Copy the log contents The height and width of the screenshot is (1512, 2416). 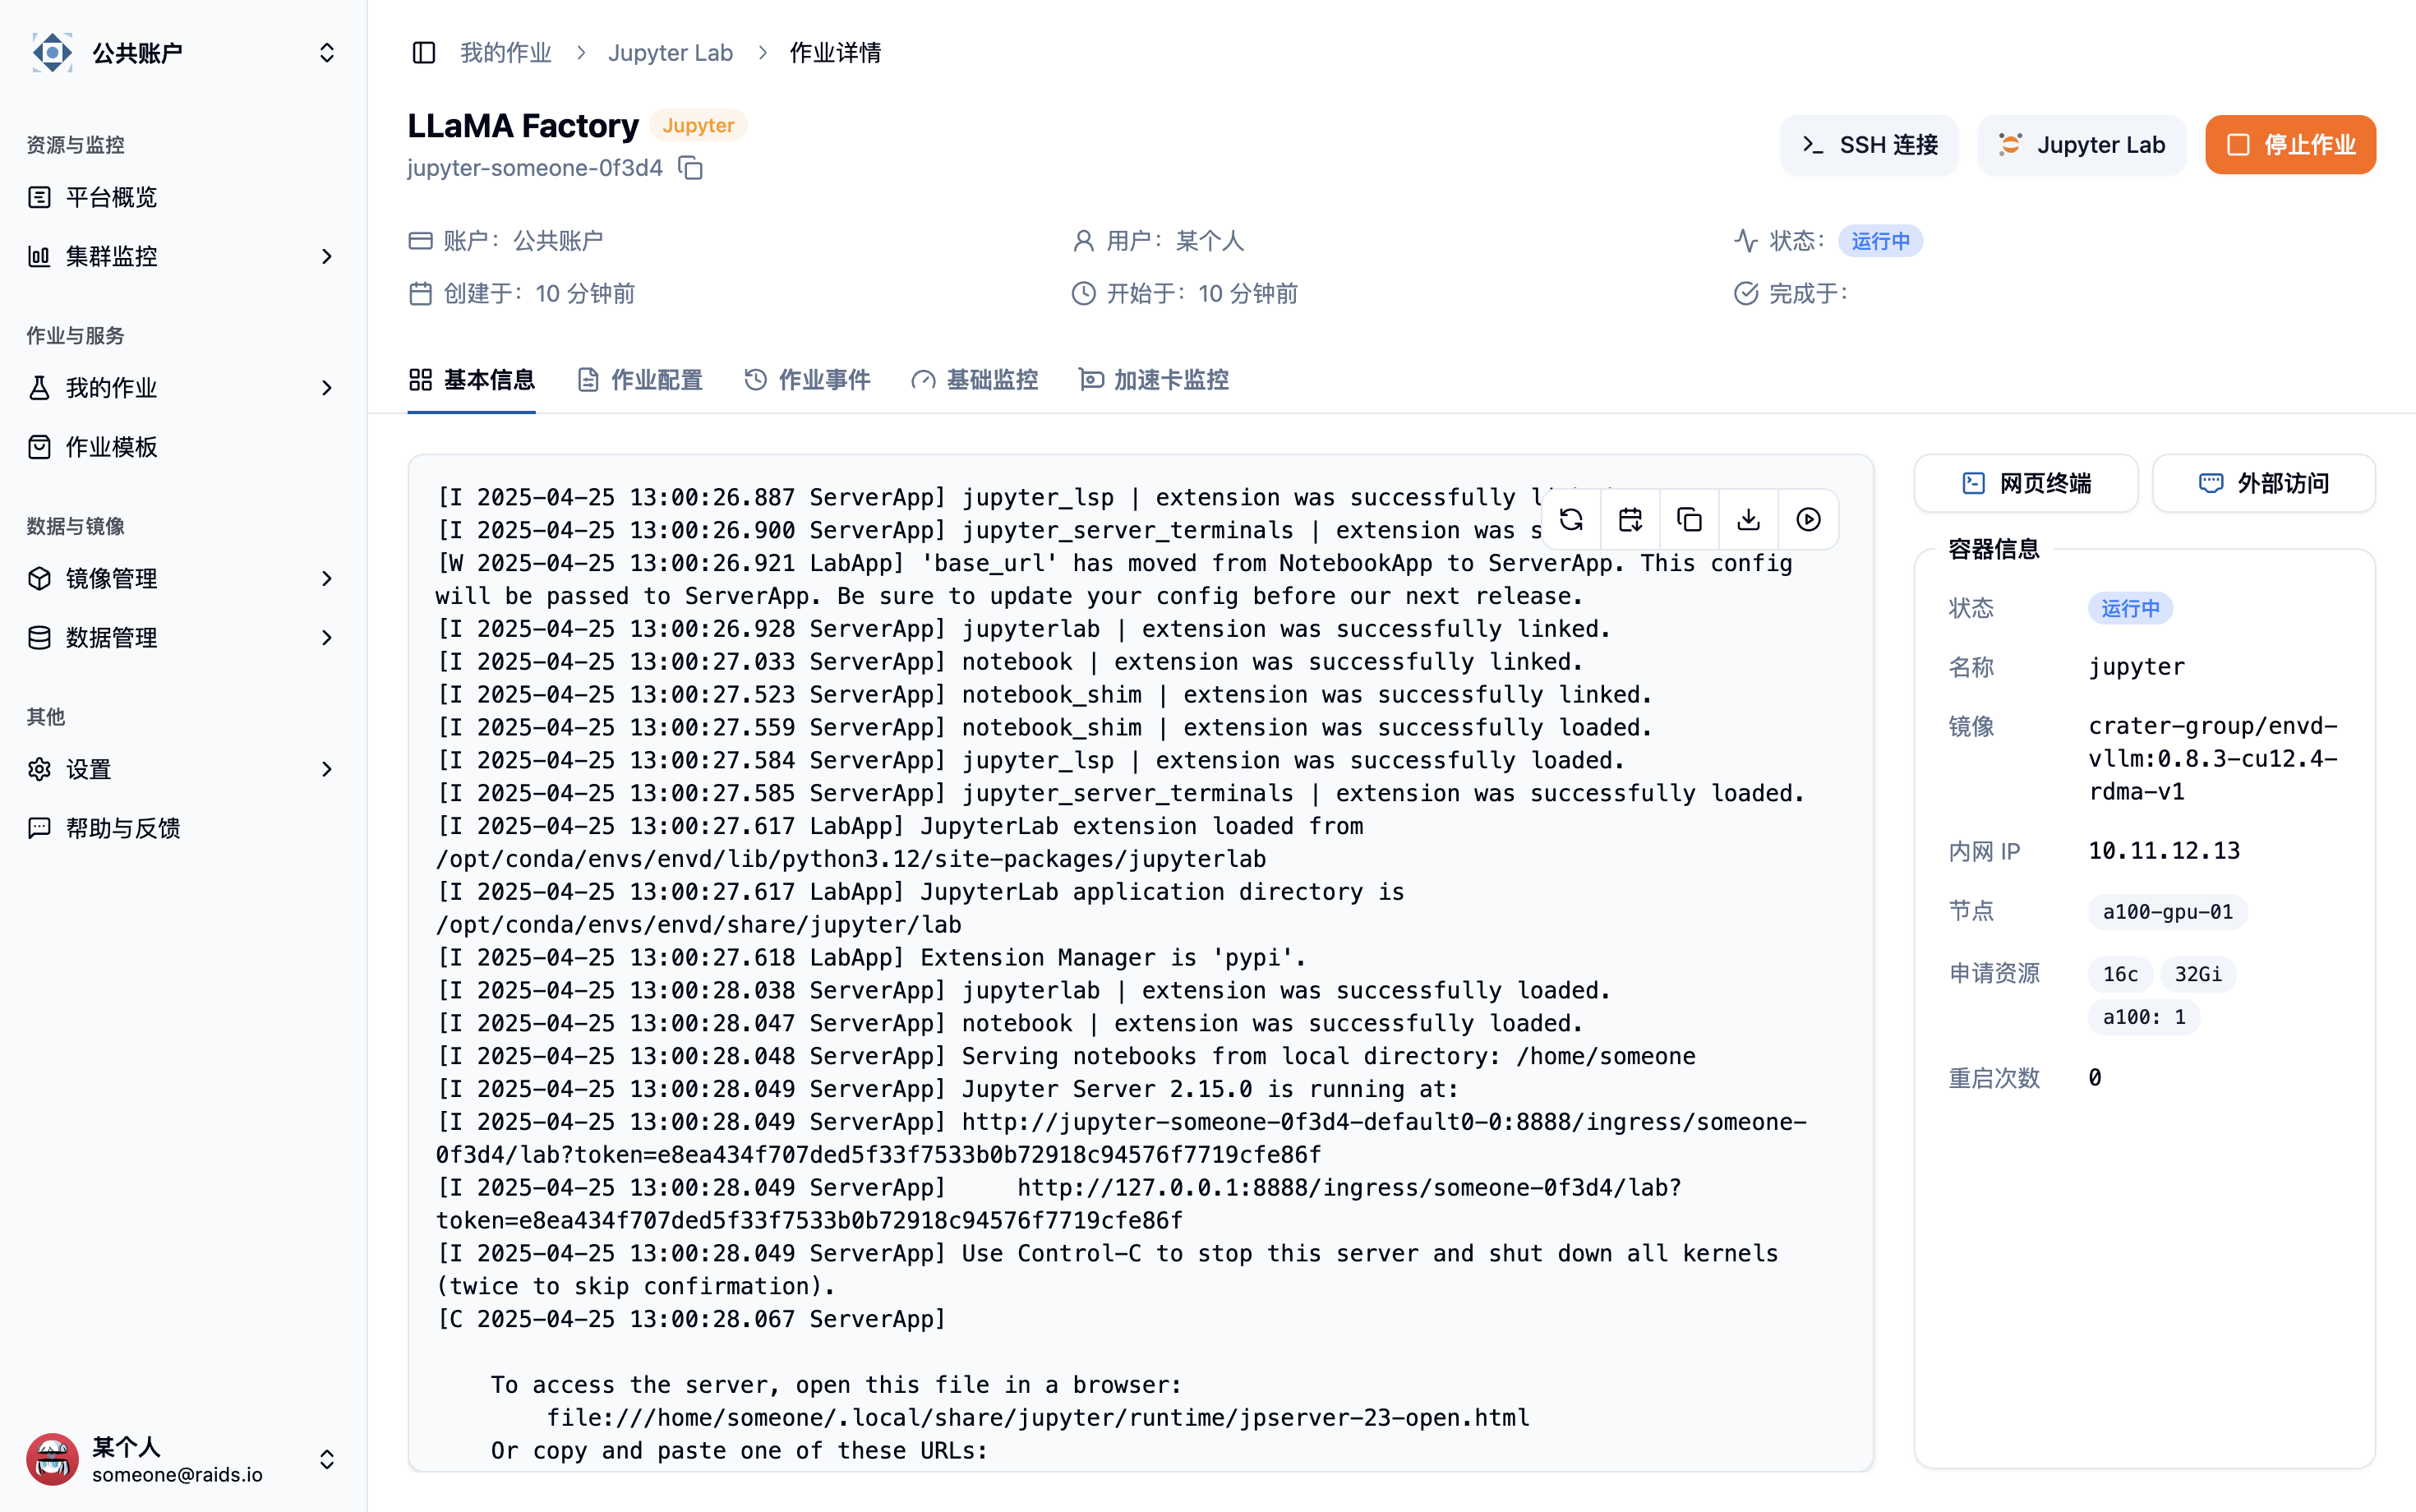1689,519
